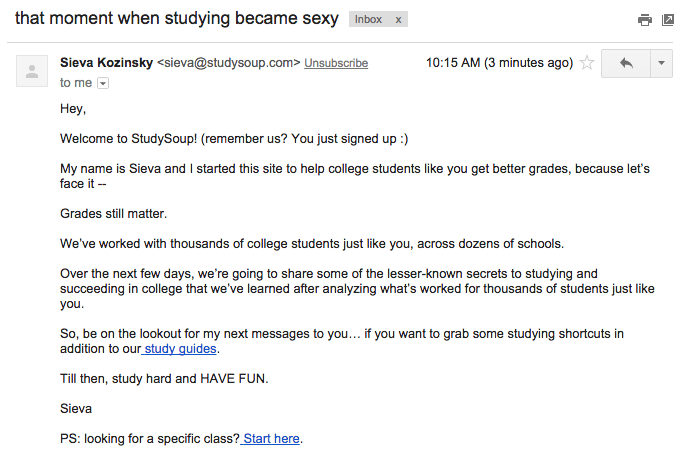Click the 'Grades still matter.' line

tap(114, 214)
